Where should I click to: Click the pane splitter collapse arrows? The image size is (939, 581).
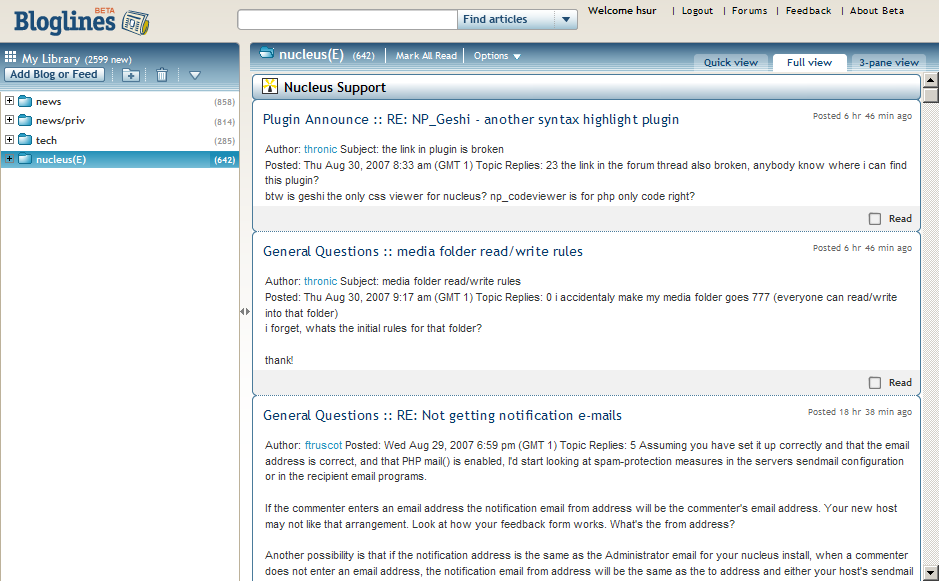[245, 312]
